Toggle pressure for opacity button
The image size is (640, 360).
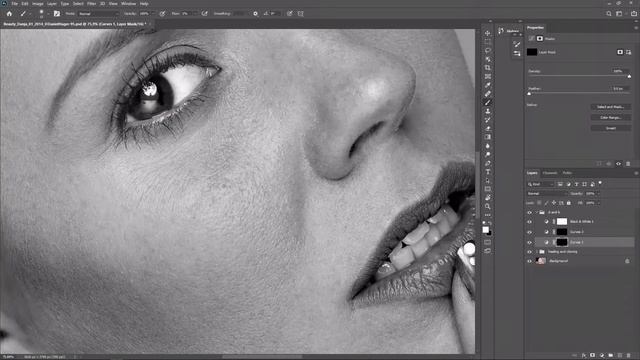[x=162, y=13]
